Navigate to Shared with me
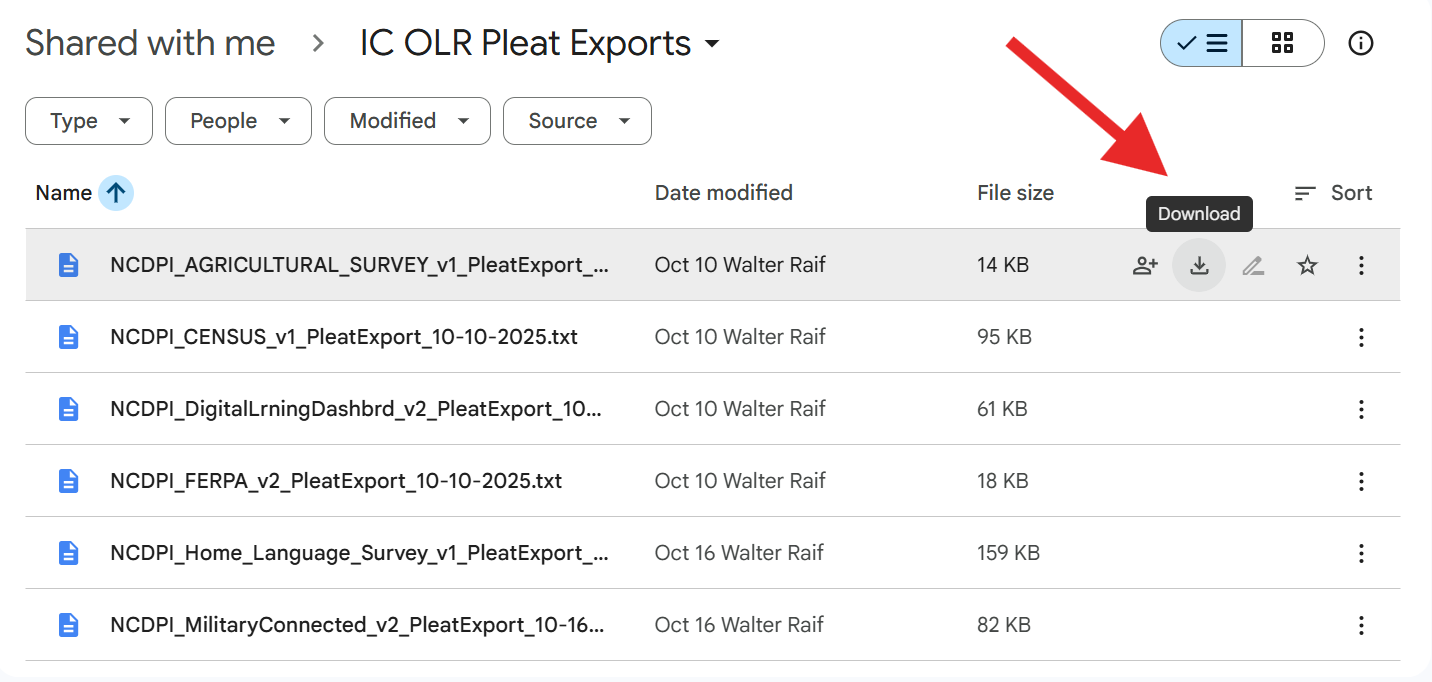 click(150, 43)
